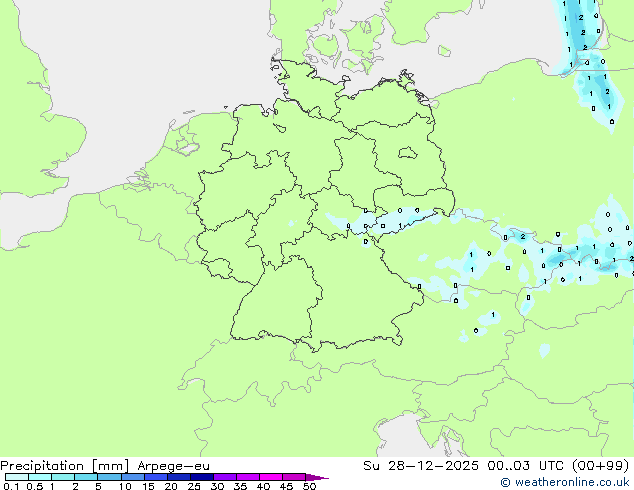Click the '0.1' legend scale label
This screenshot has width=634, height=490.
(x=11, y=486)
